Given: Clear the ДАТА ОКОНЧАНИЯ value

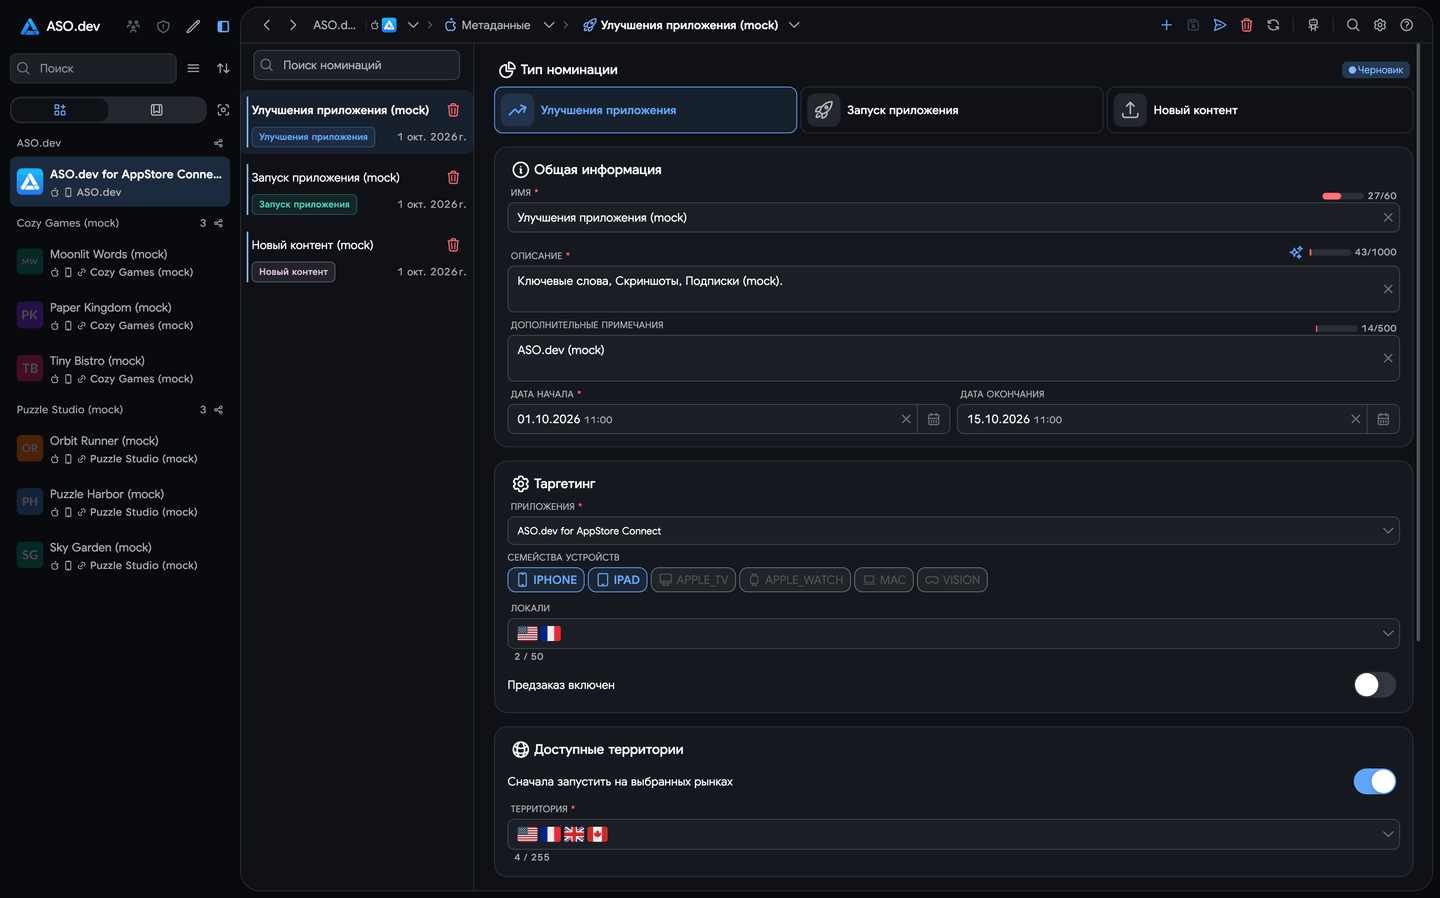Looking at the screenshot, I should click(1356, 419).
